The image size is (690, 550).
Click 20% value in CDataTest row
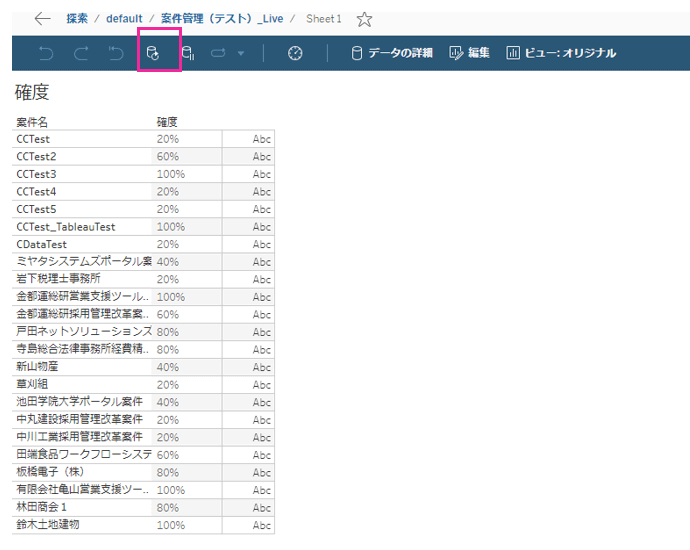point(168,244)
